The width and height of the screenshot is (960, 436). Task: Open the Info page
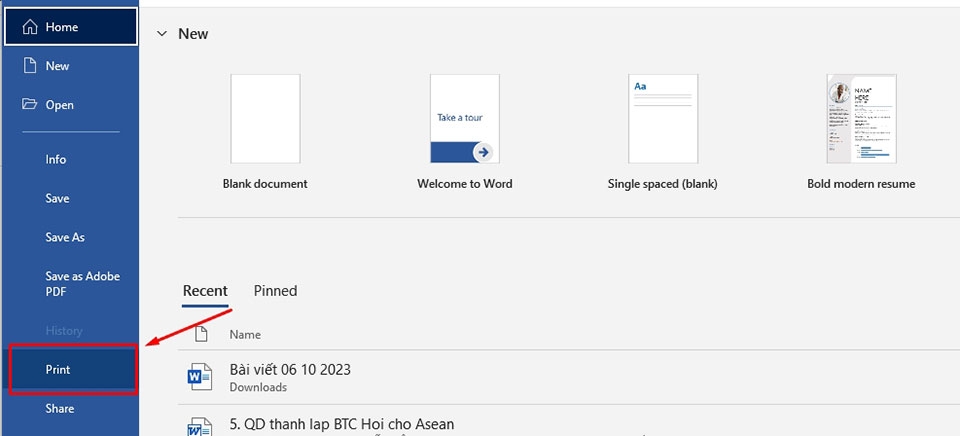coord(56,160)
